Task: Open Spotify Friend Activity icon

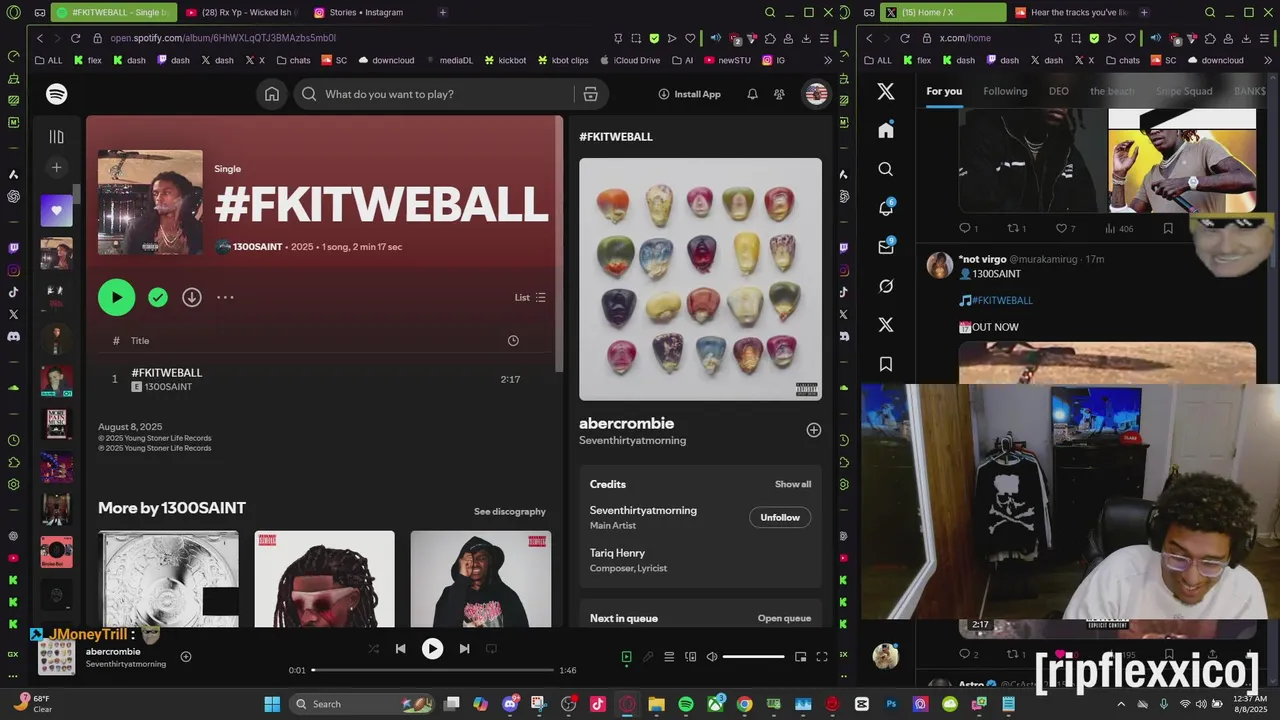Action: point(779,94)
